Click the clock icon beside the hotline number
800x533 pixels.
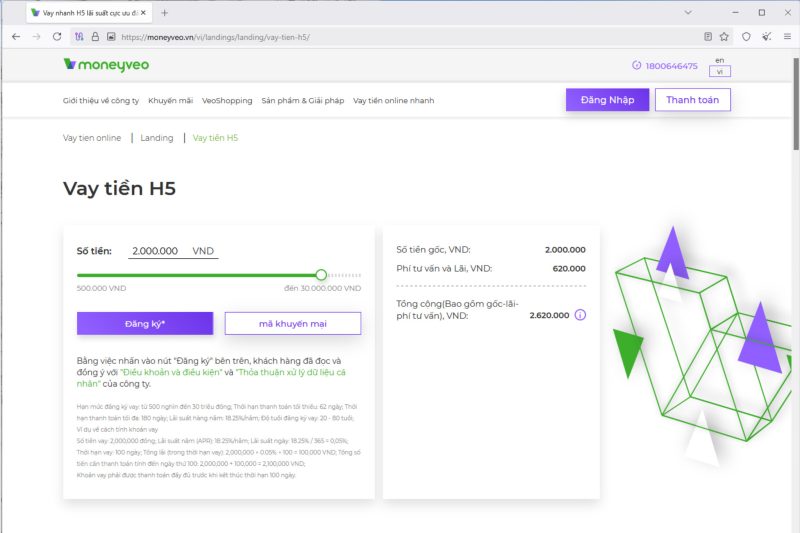click(636, 65)
